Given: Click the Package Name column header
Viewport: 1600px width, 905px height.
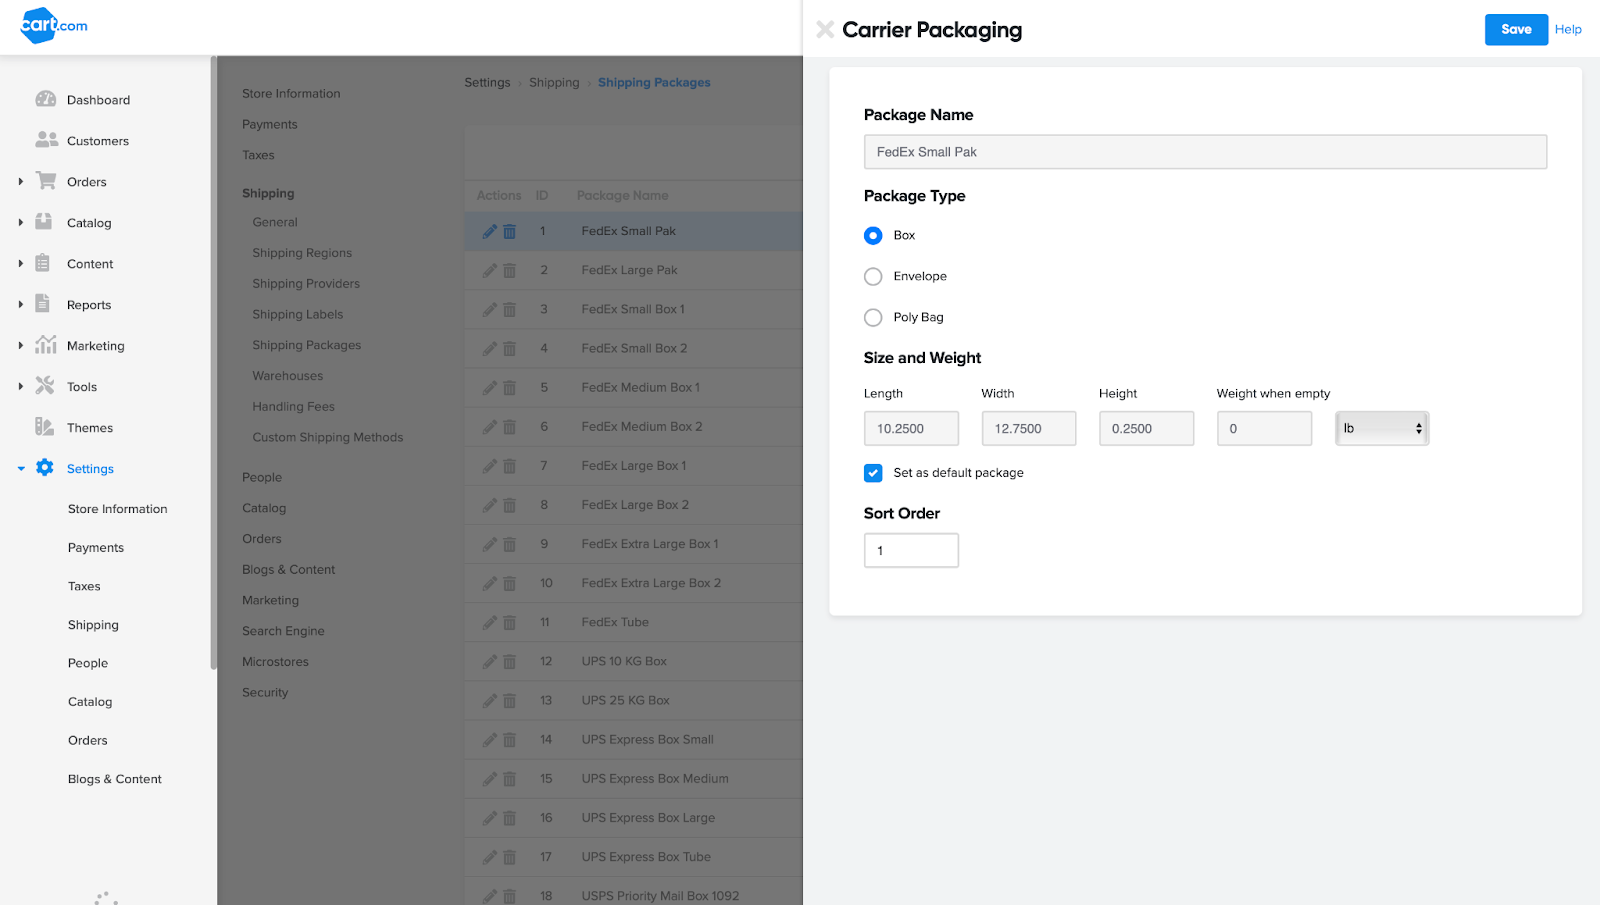Looking at the screenshot, I should pos(622,195).
